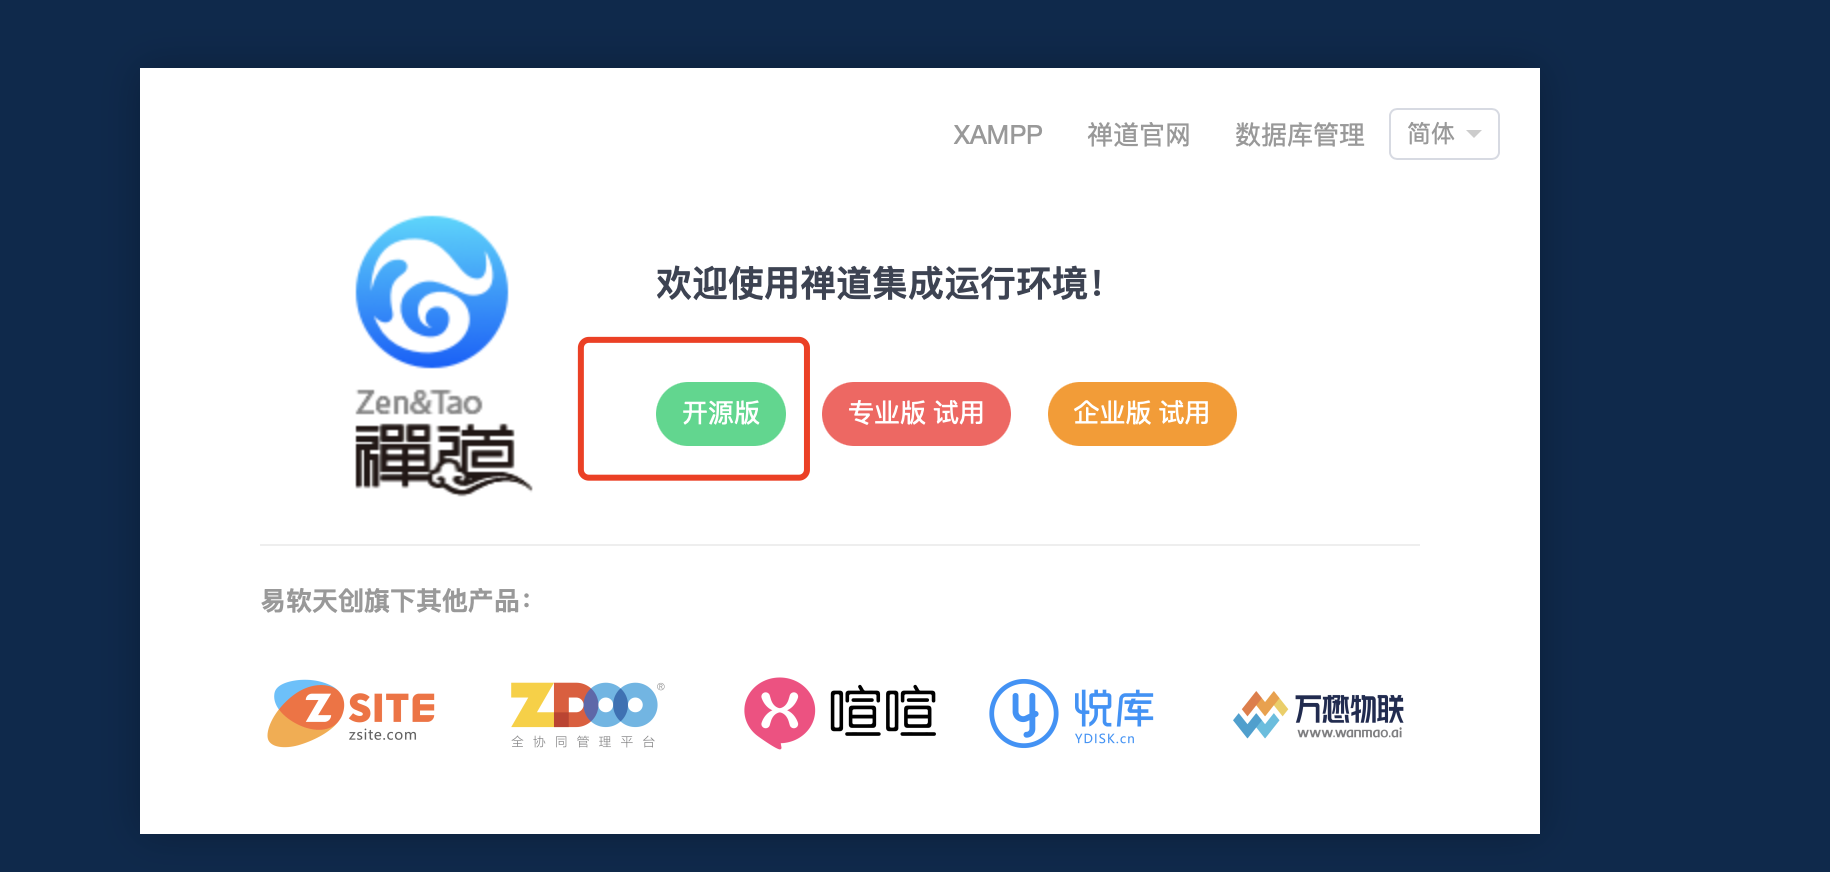Select the orange 企业版 试用 button
The image size is (1830, 872).
[x=1142, y=413]
